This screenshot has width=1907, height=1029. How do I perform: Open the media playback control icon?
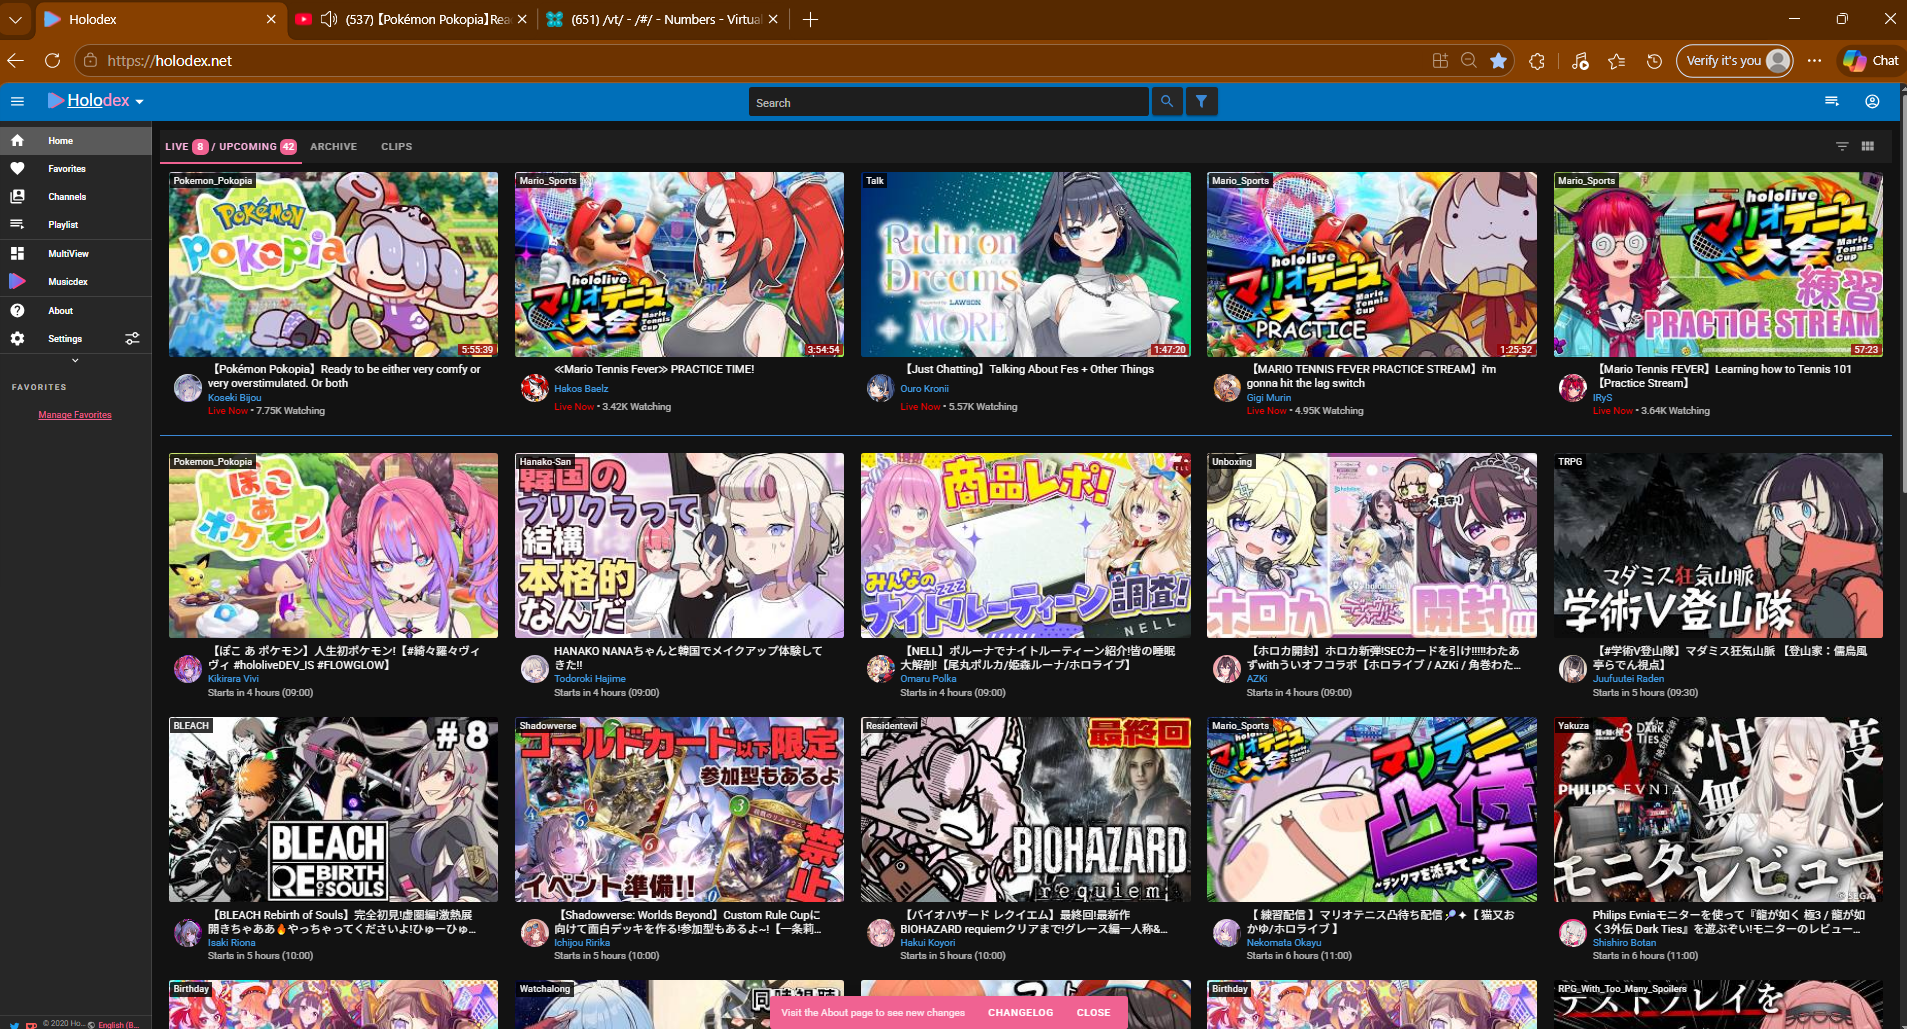pyautogui.click(x=1580, y=61)
